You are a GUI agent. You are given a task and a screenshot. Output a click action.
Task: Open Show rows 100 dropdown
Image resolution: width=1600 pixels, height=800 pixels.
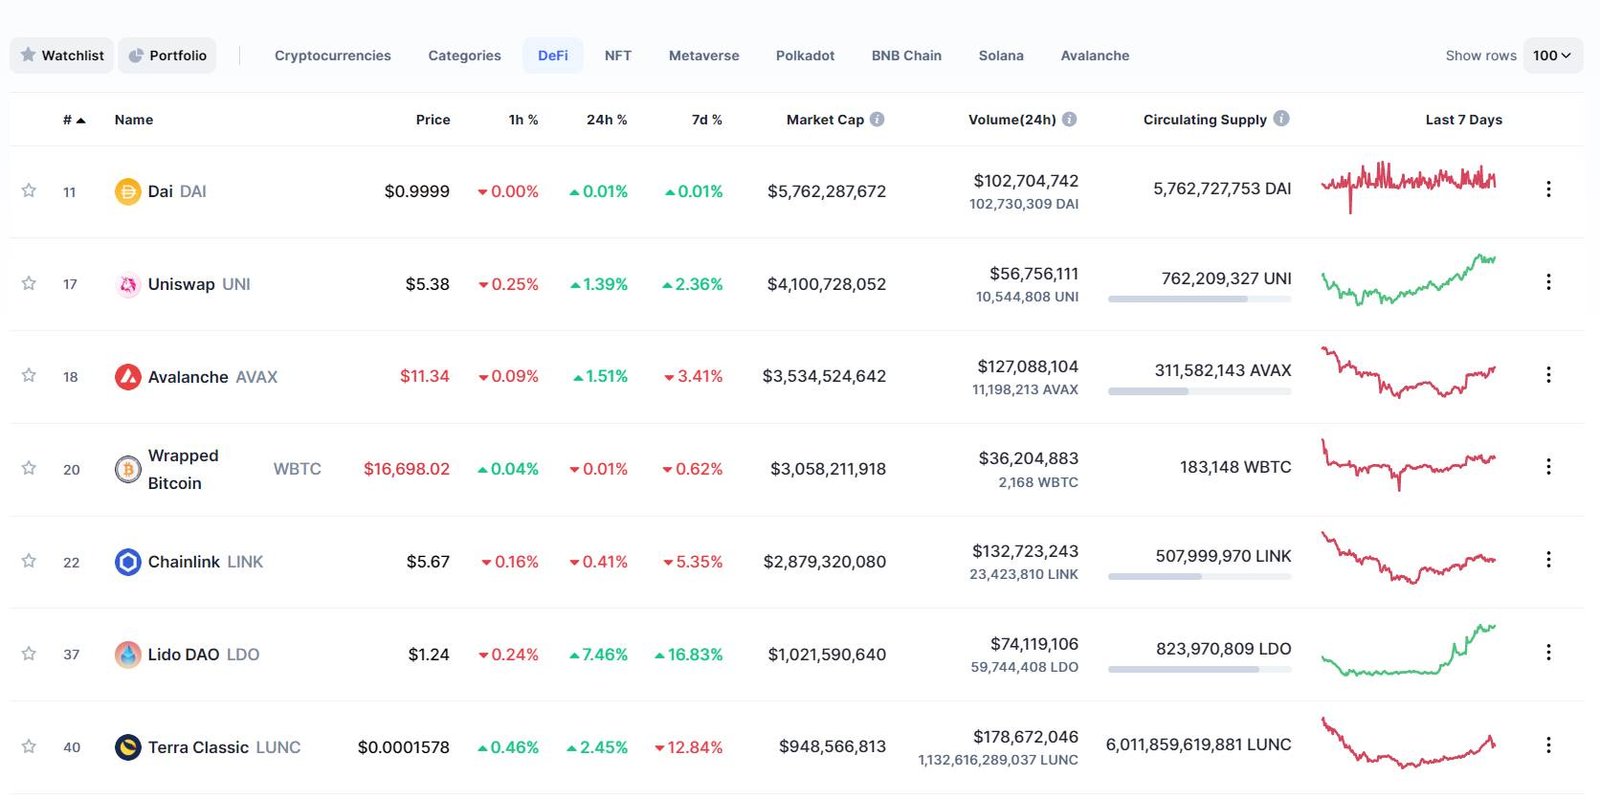(x=1552, y=55)
